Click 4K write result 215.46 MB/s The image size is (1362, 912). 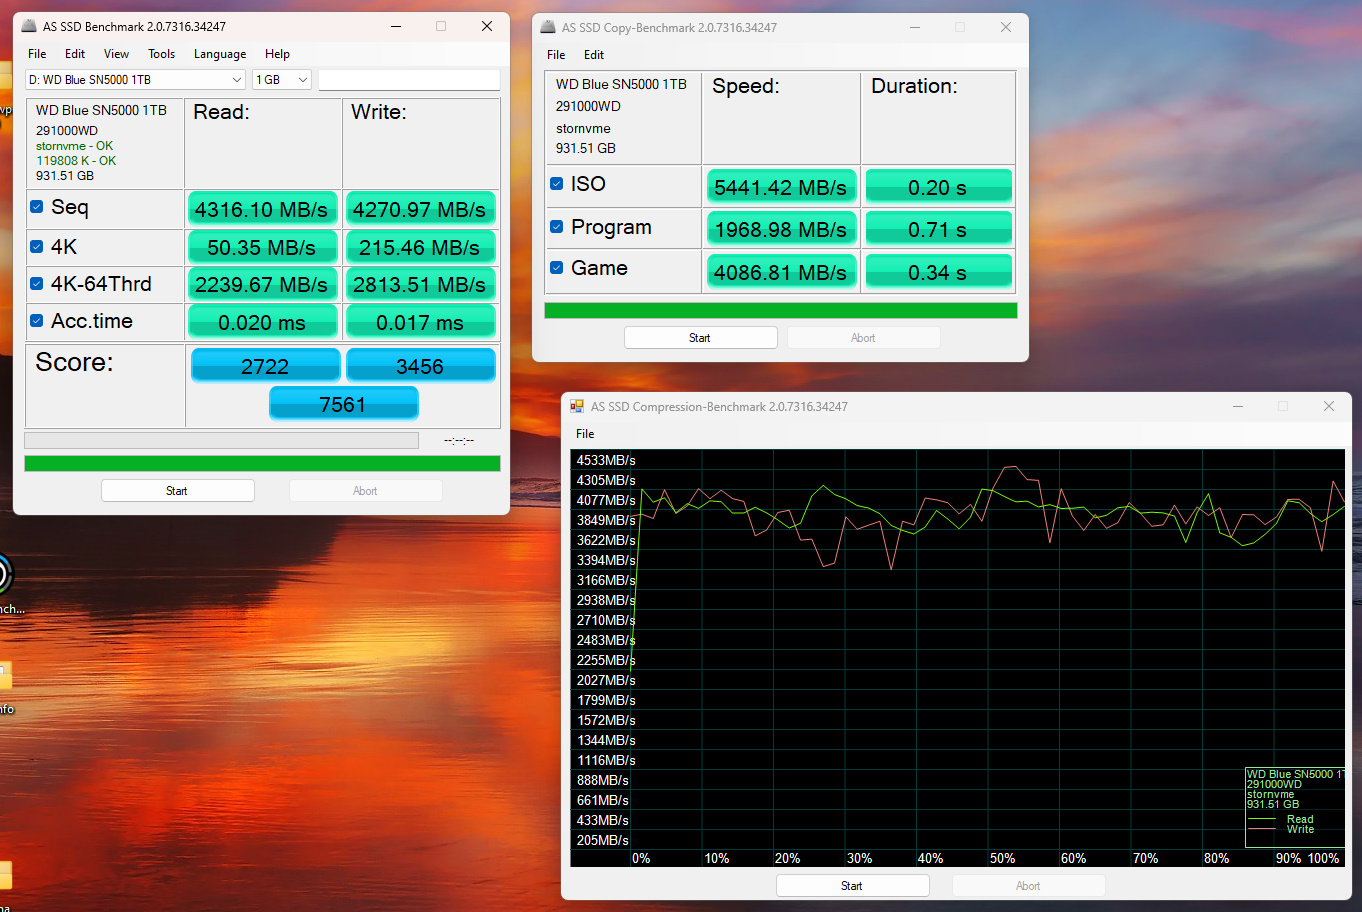click(x=421, y=247)
